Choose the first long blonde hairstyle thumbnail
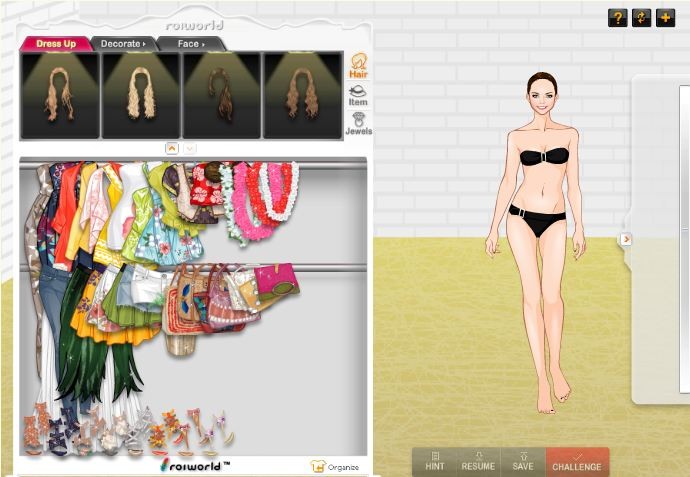Viewport: 690px width, 477px height. 60,96
